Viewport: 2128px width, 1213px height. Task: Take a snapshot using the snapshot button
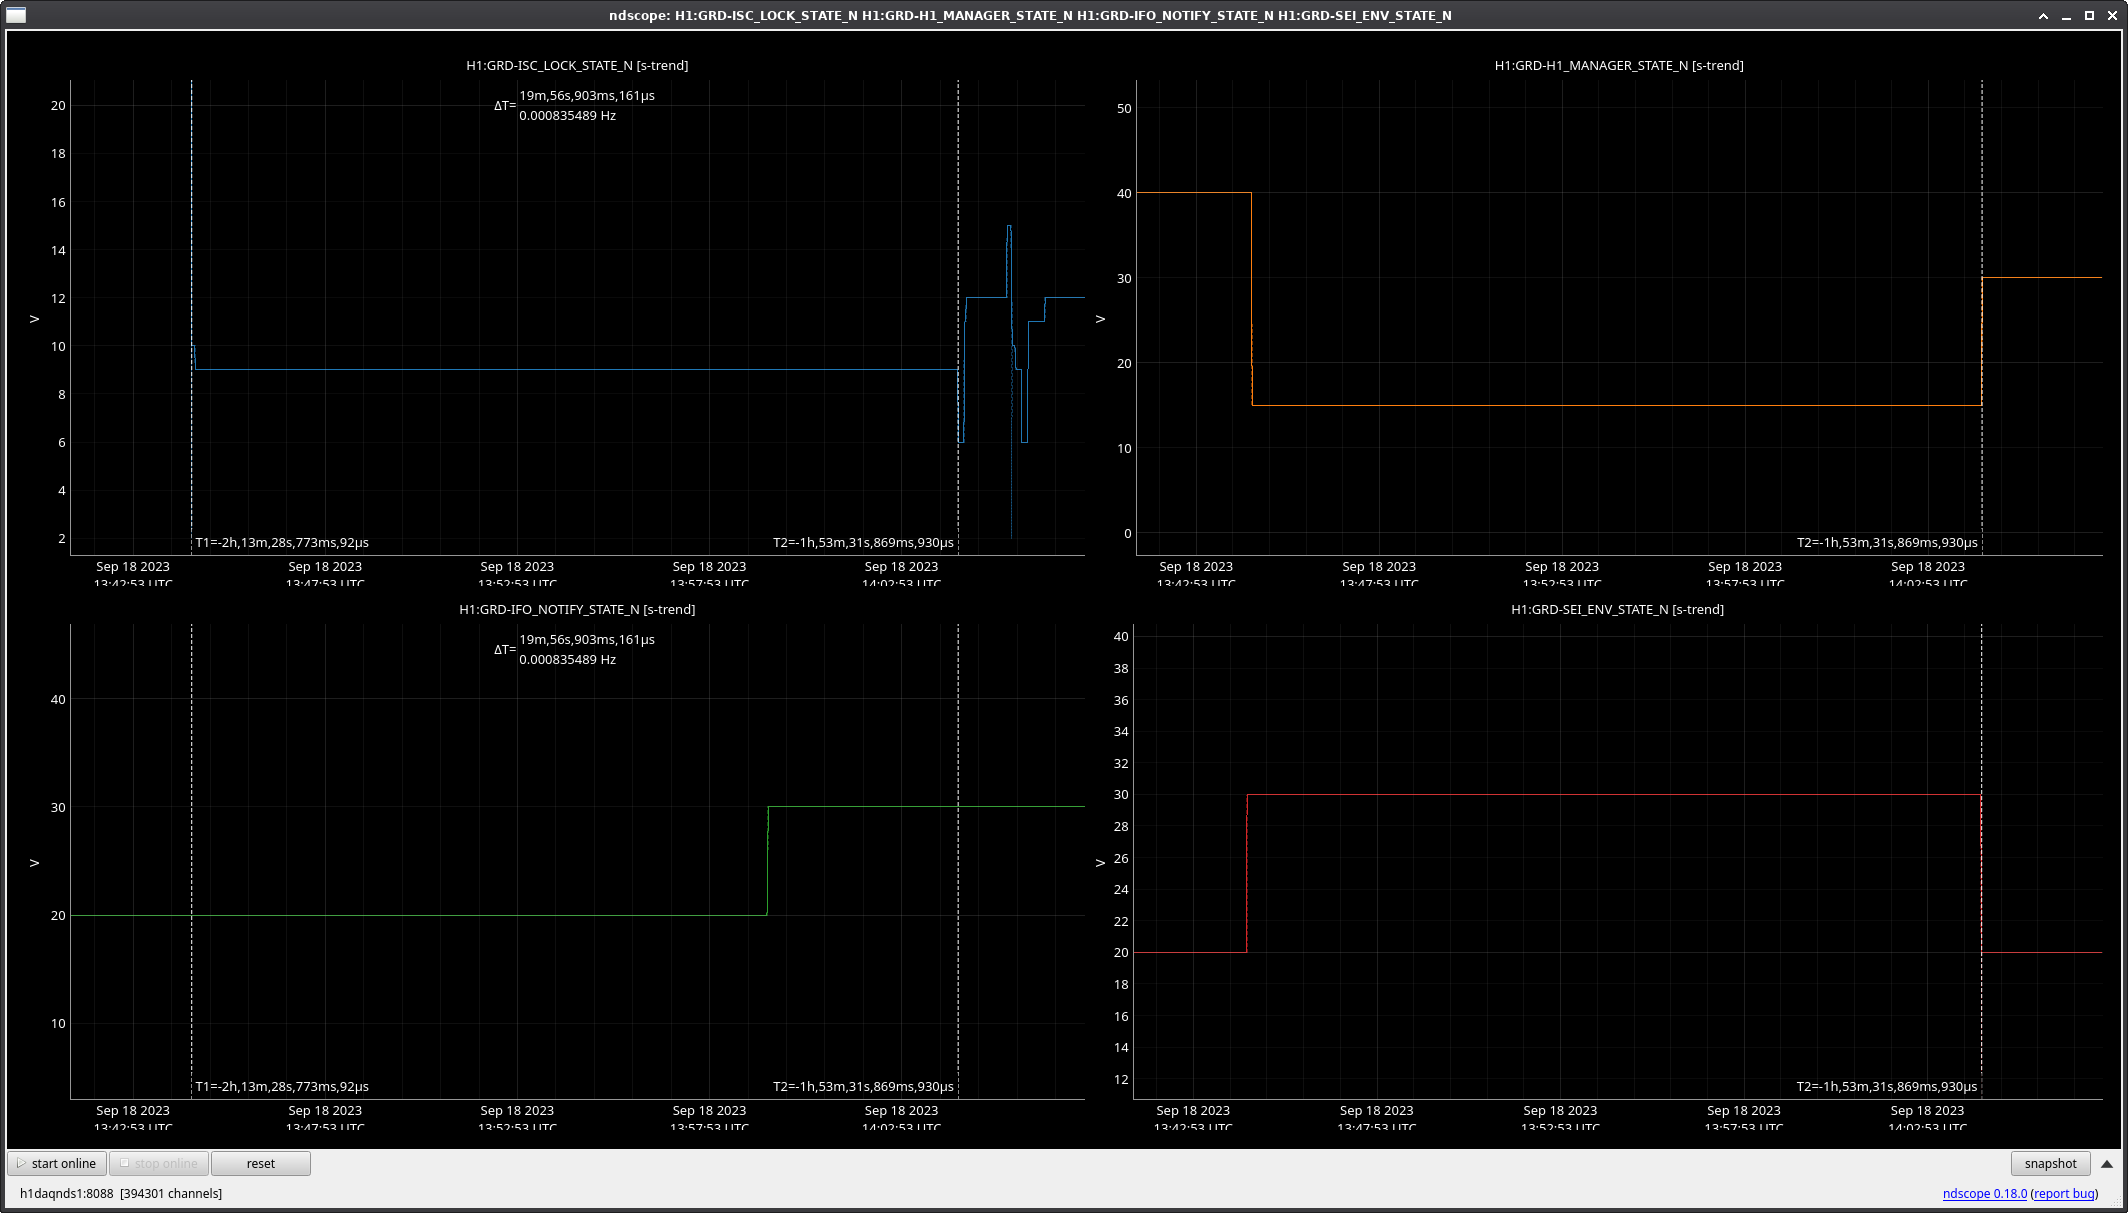[x=2050, y=1163]
